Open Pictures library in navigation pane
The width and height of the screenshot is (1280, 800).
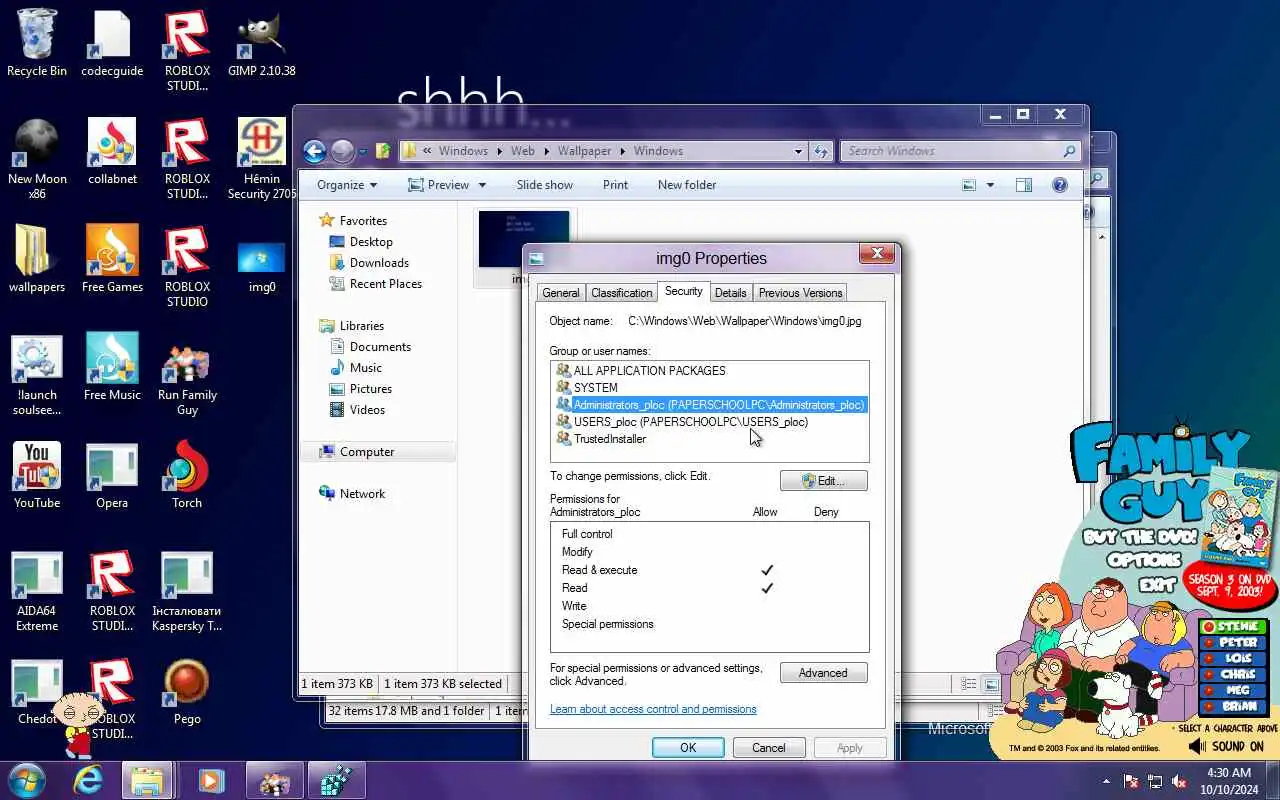click(371, 389)
